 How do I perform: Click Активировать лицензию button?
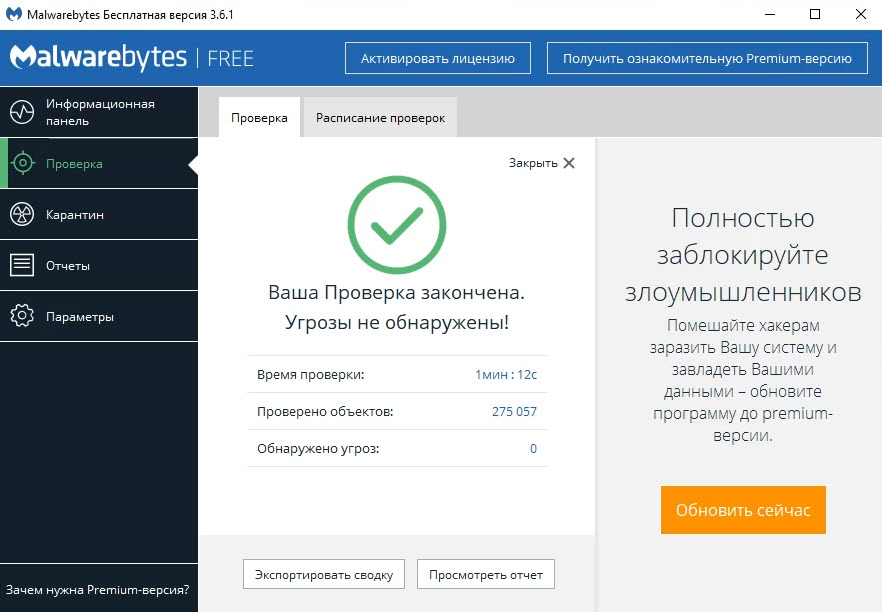[x=438, y=58]
